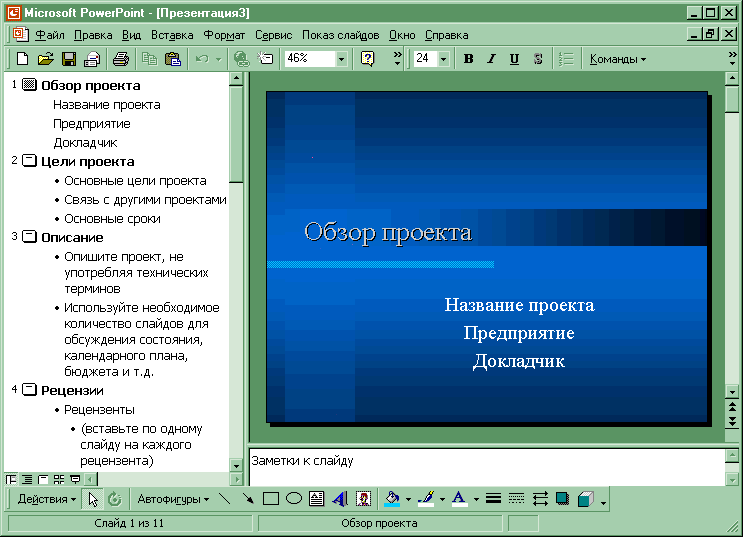Image resolution: width=743 pixels, height=537 pixels.
Task: Click outline text Докладчик
Action: pos(85,143)
